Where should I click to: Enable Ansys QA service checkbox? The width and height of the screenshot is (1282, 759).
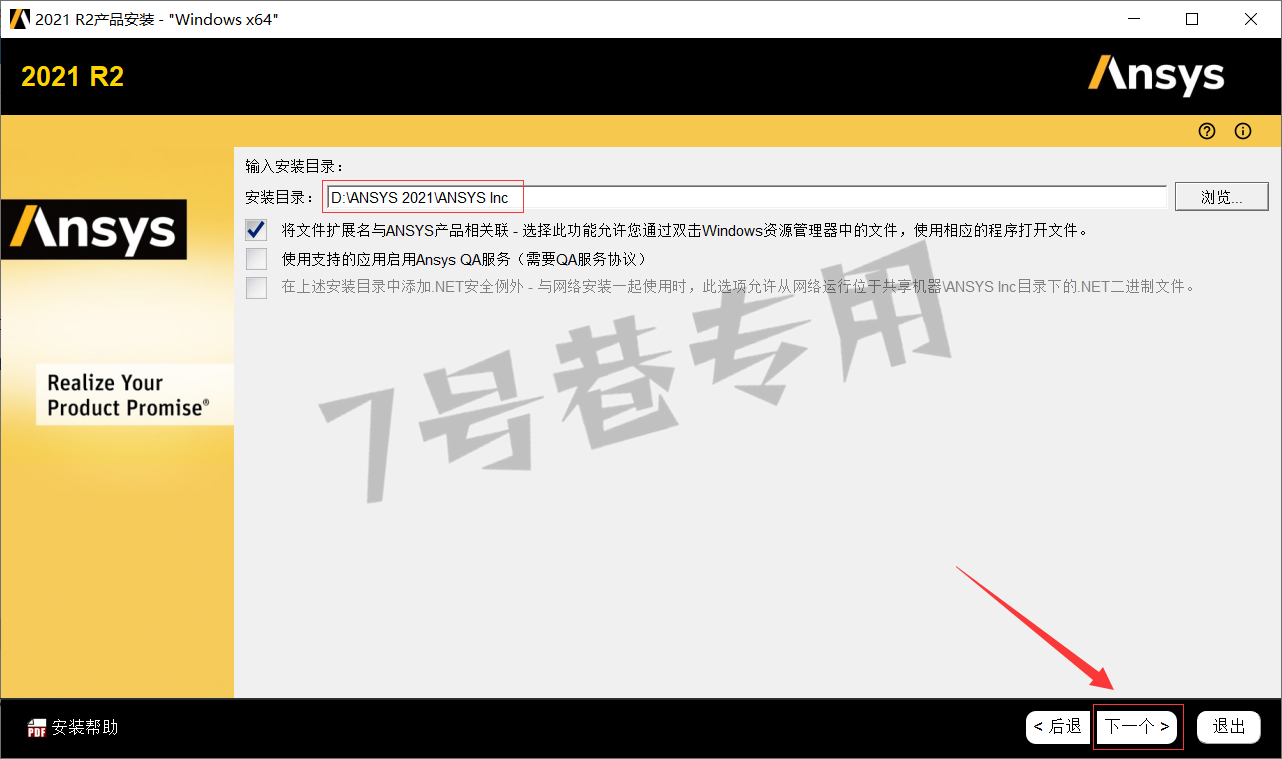tap(257, 259)
